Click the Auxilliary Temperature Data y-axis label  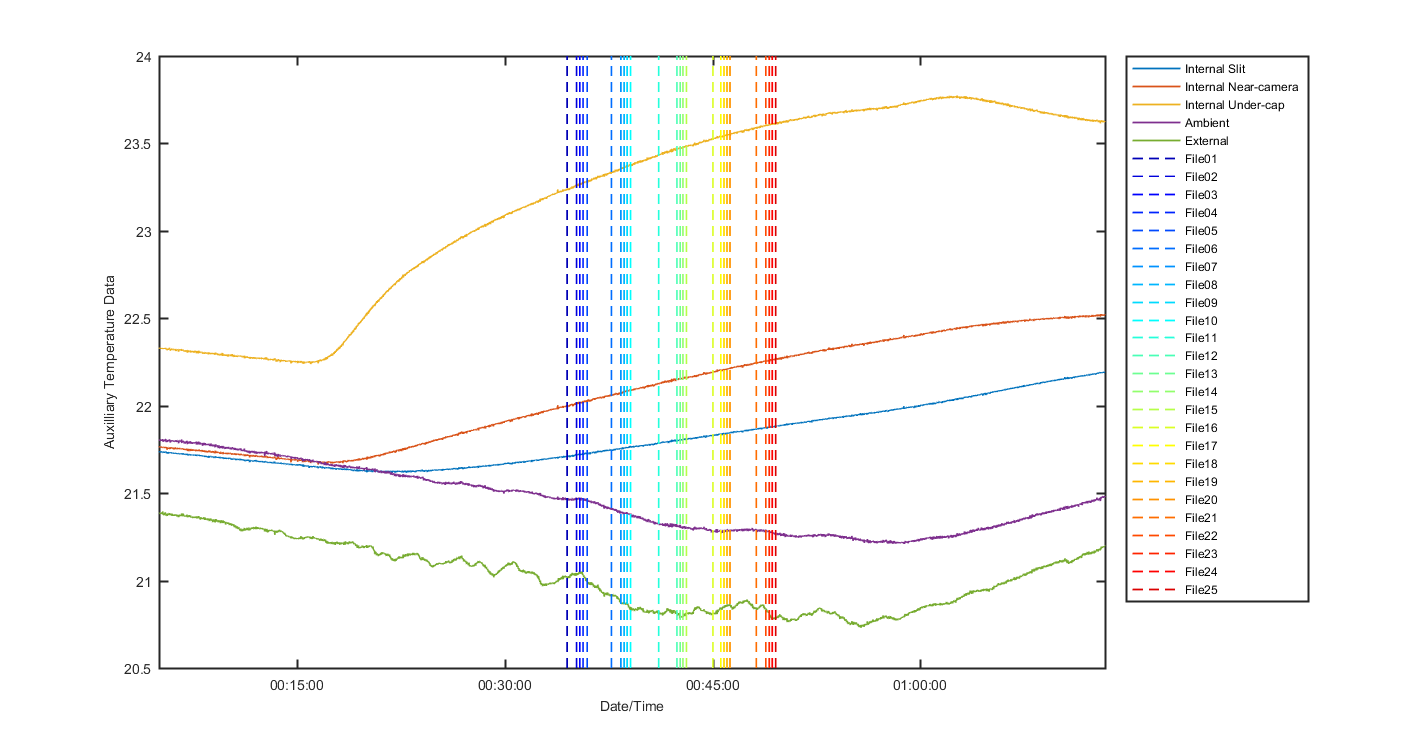110,362
